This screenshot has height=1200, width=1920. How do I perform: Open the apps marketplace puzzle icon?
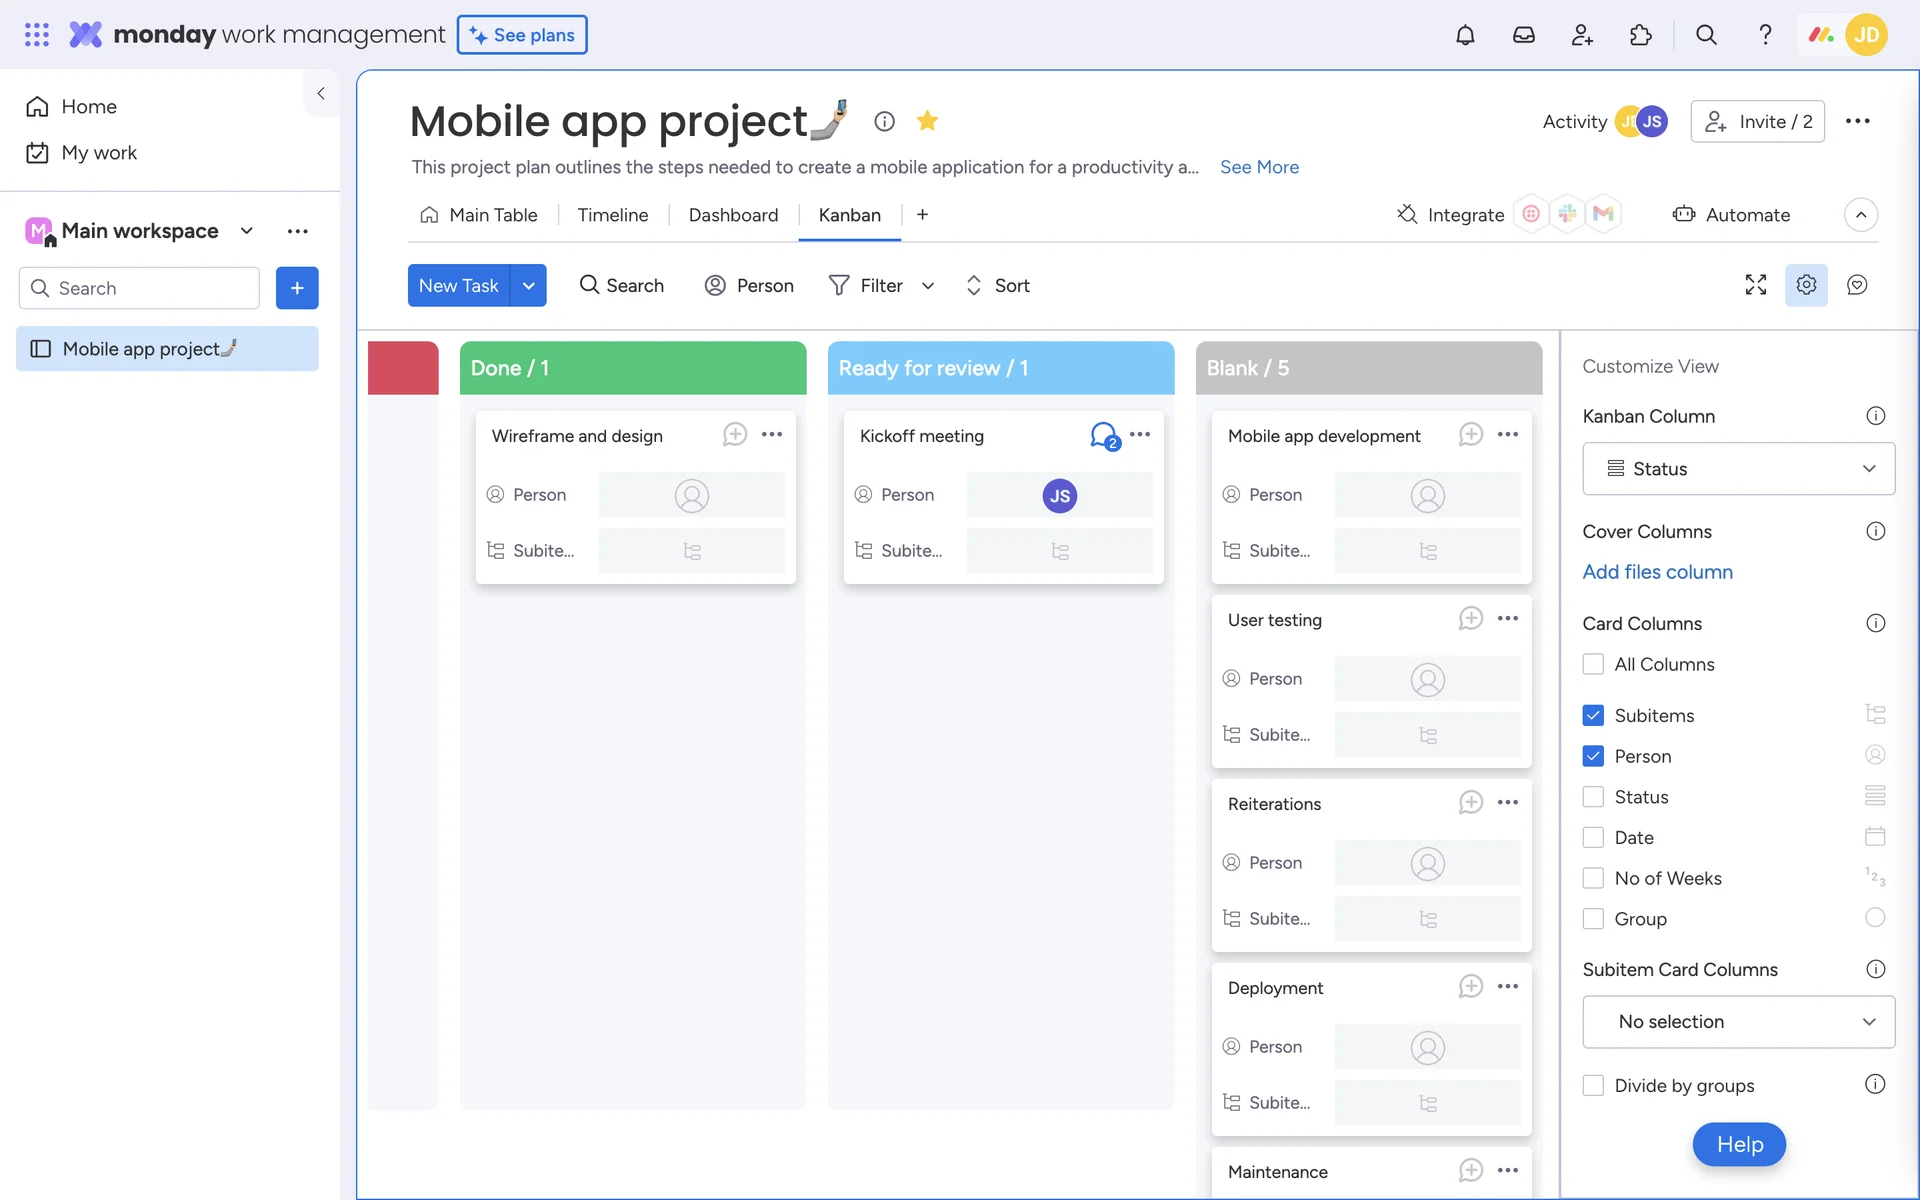click(1640, 35)
